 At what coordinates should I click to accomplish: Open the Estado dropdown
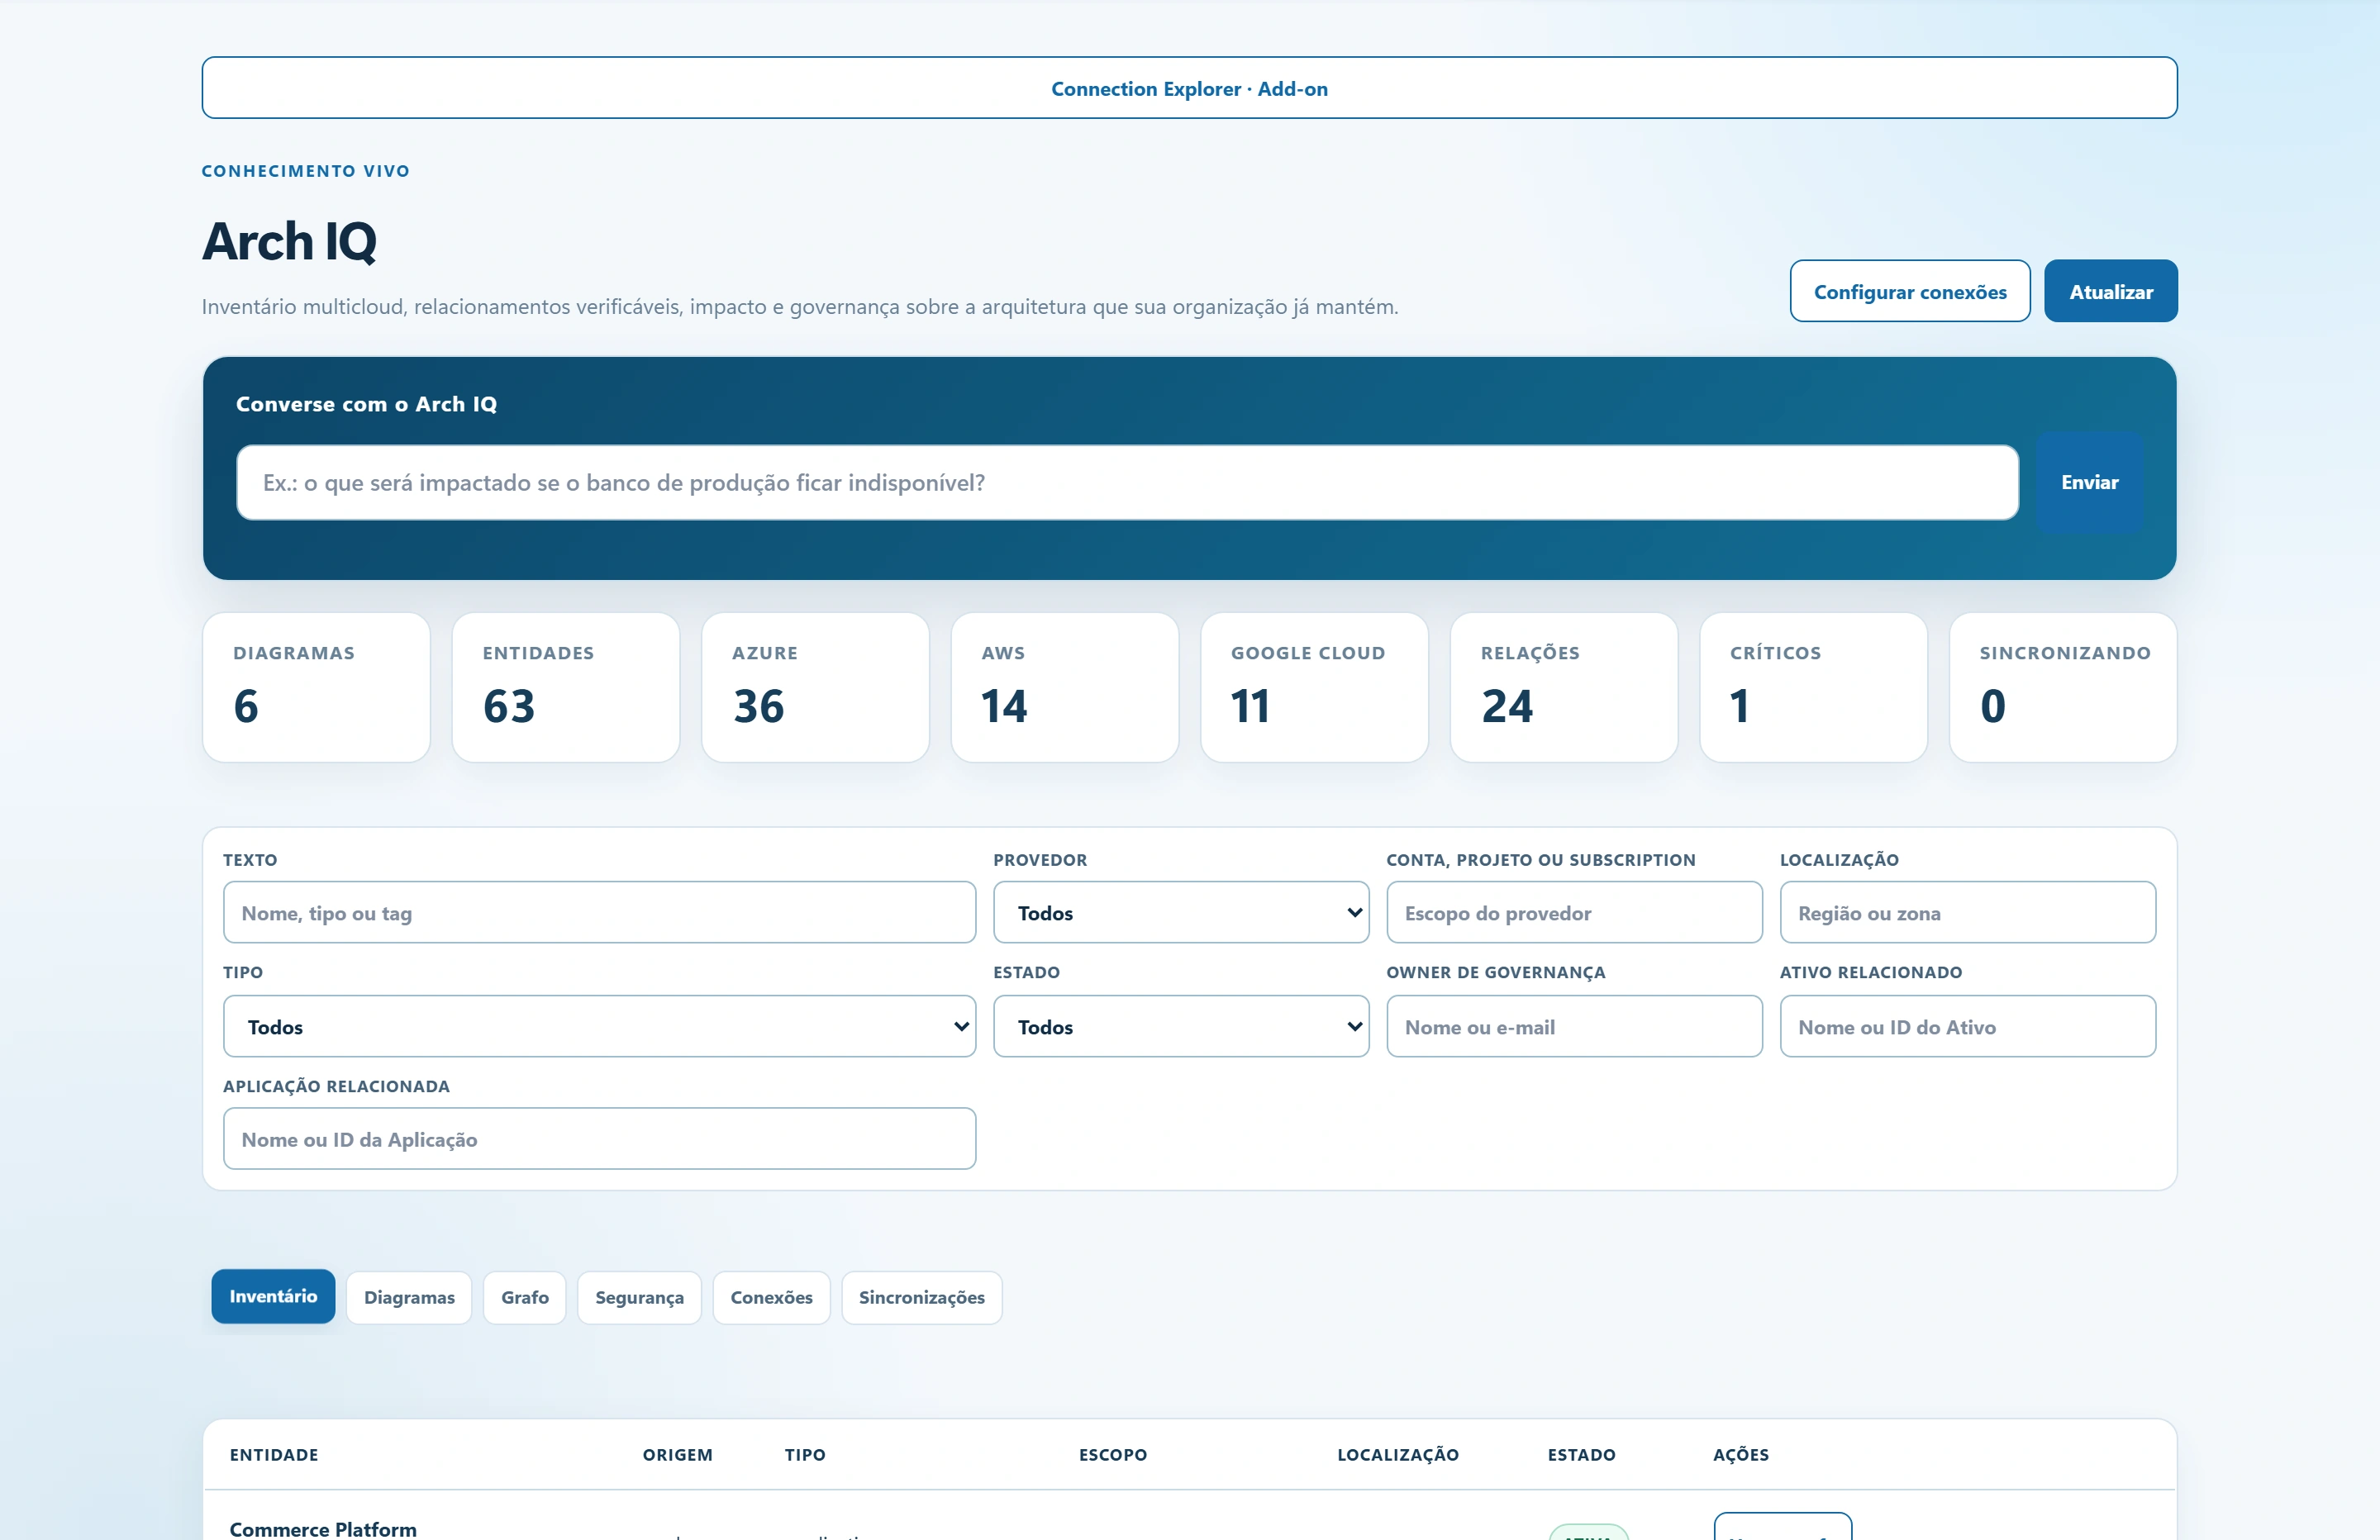[x=1180, y=1026]
